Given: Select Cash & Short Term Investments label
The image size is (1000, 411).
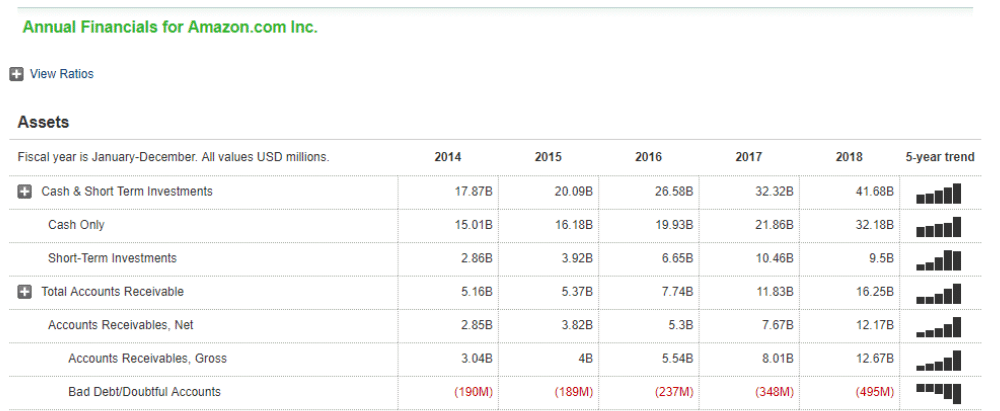Looking at the screenshot, I should tap(127, 191).
